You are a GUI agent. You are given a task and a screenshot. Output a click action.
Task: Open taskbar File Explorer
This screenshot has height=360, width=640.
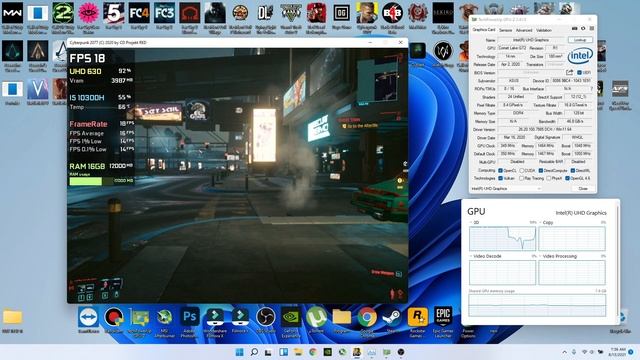click(298, 352)
